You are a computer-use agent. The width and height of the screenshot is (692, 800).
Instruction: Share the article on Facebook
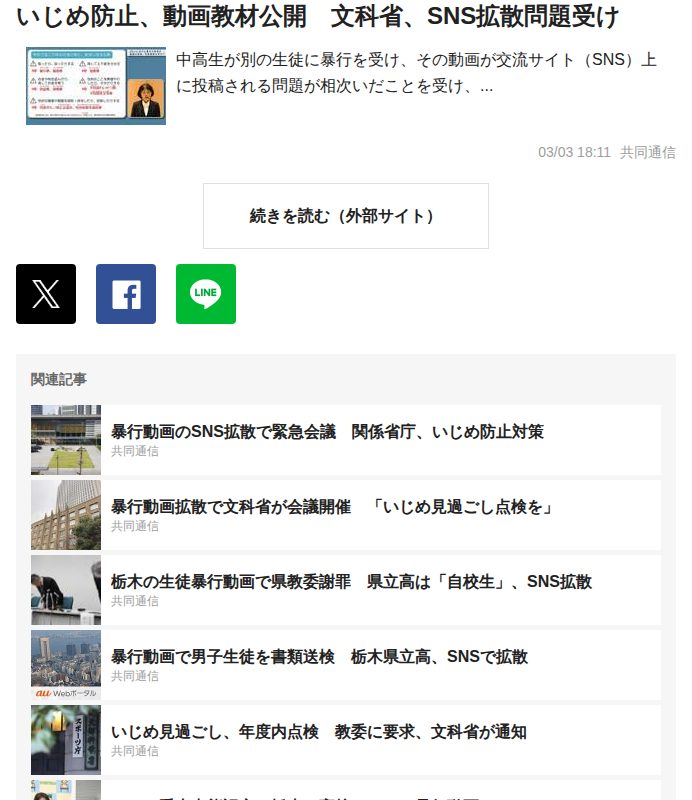click(126, 294)
